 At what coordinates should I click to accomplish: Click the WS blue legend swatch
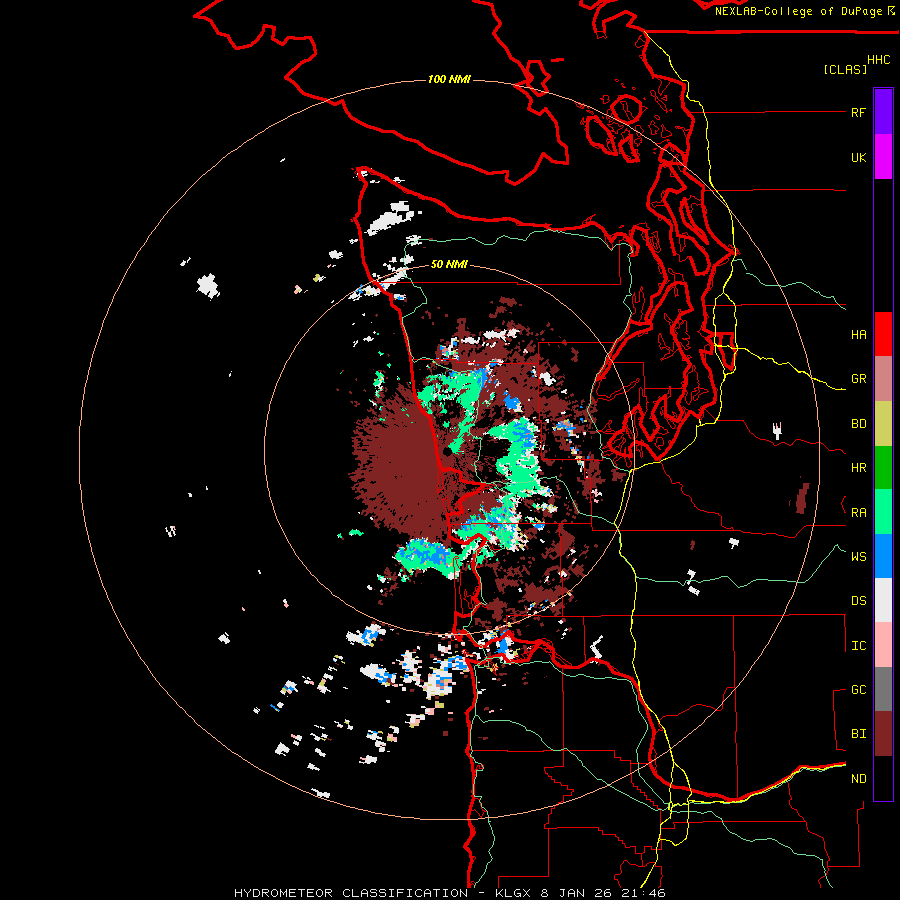883,556
